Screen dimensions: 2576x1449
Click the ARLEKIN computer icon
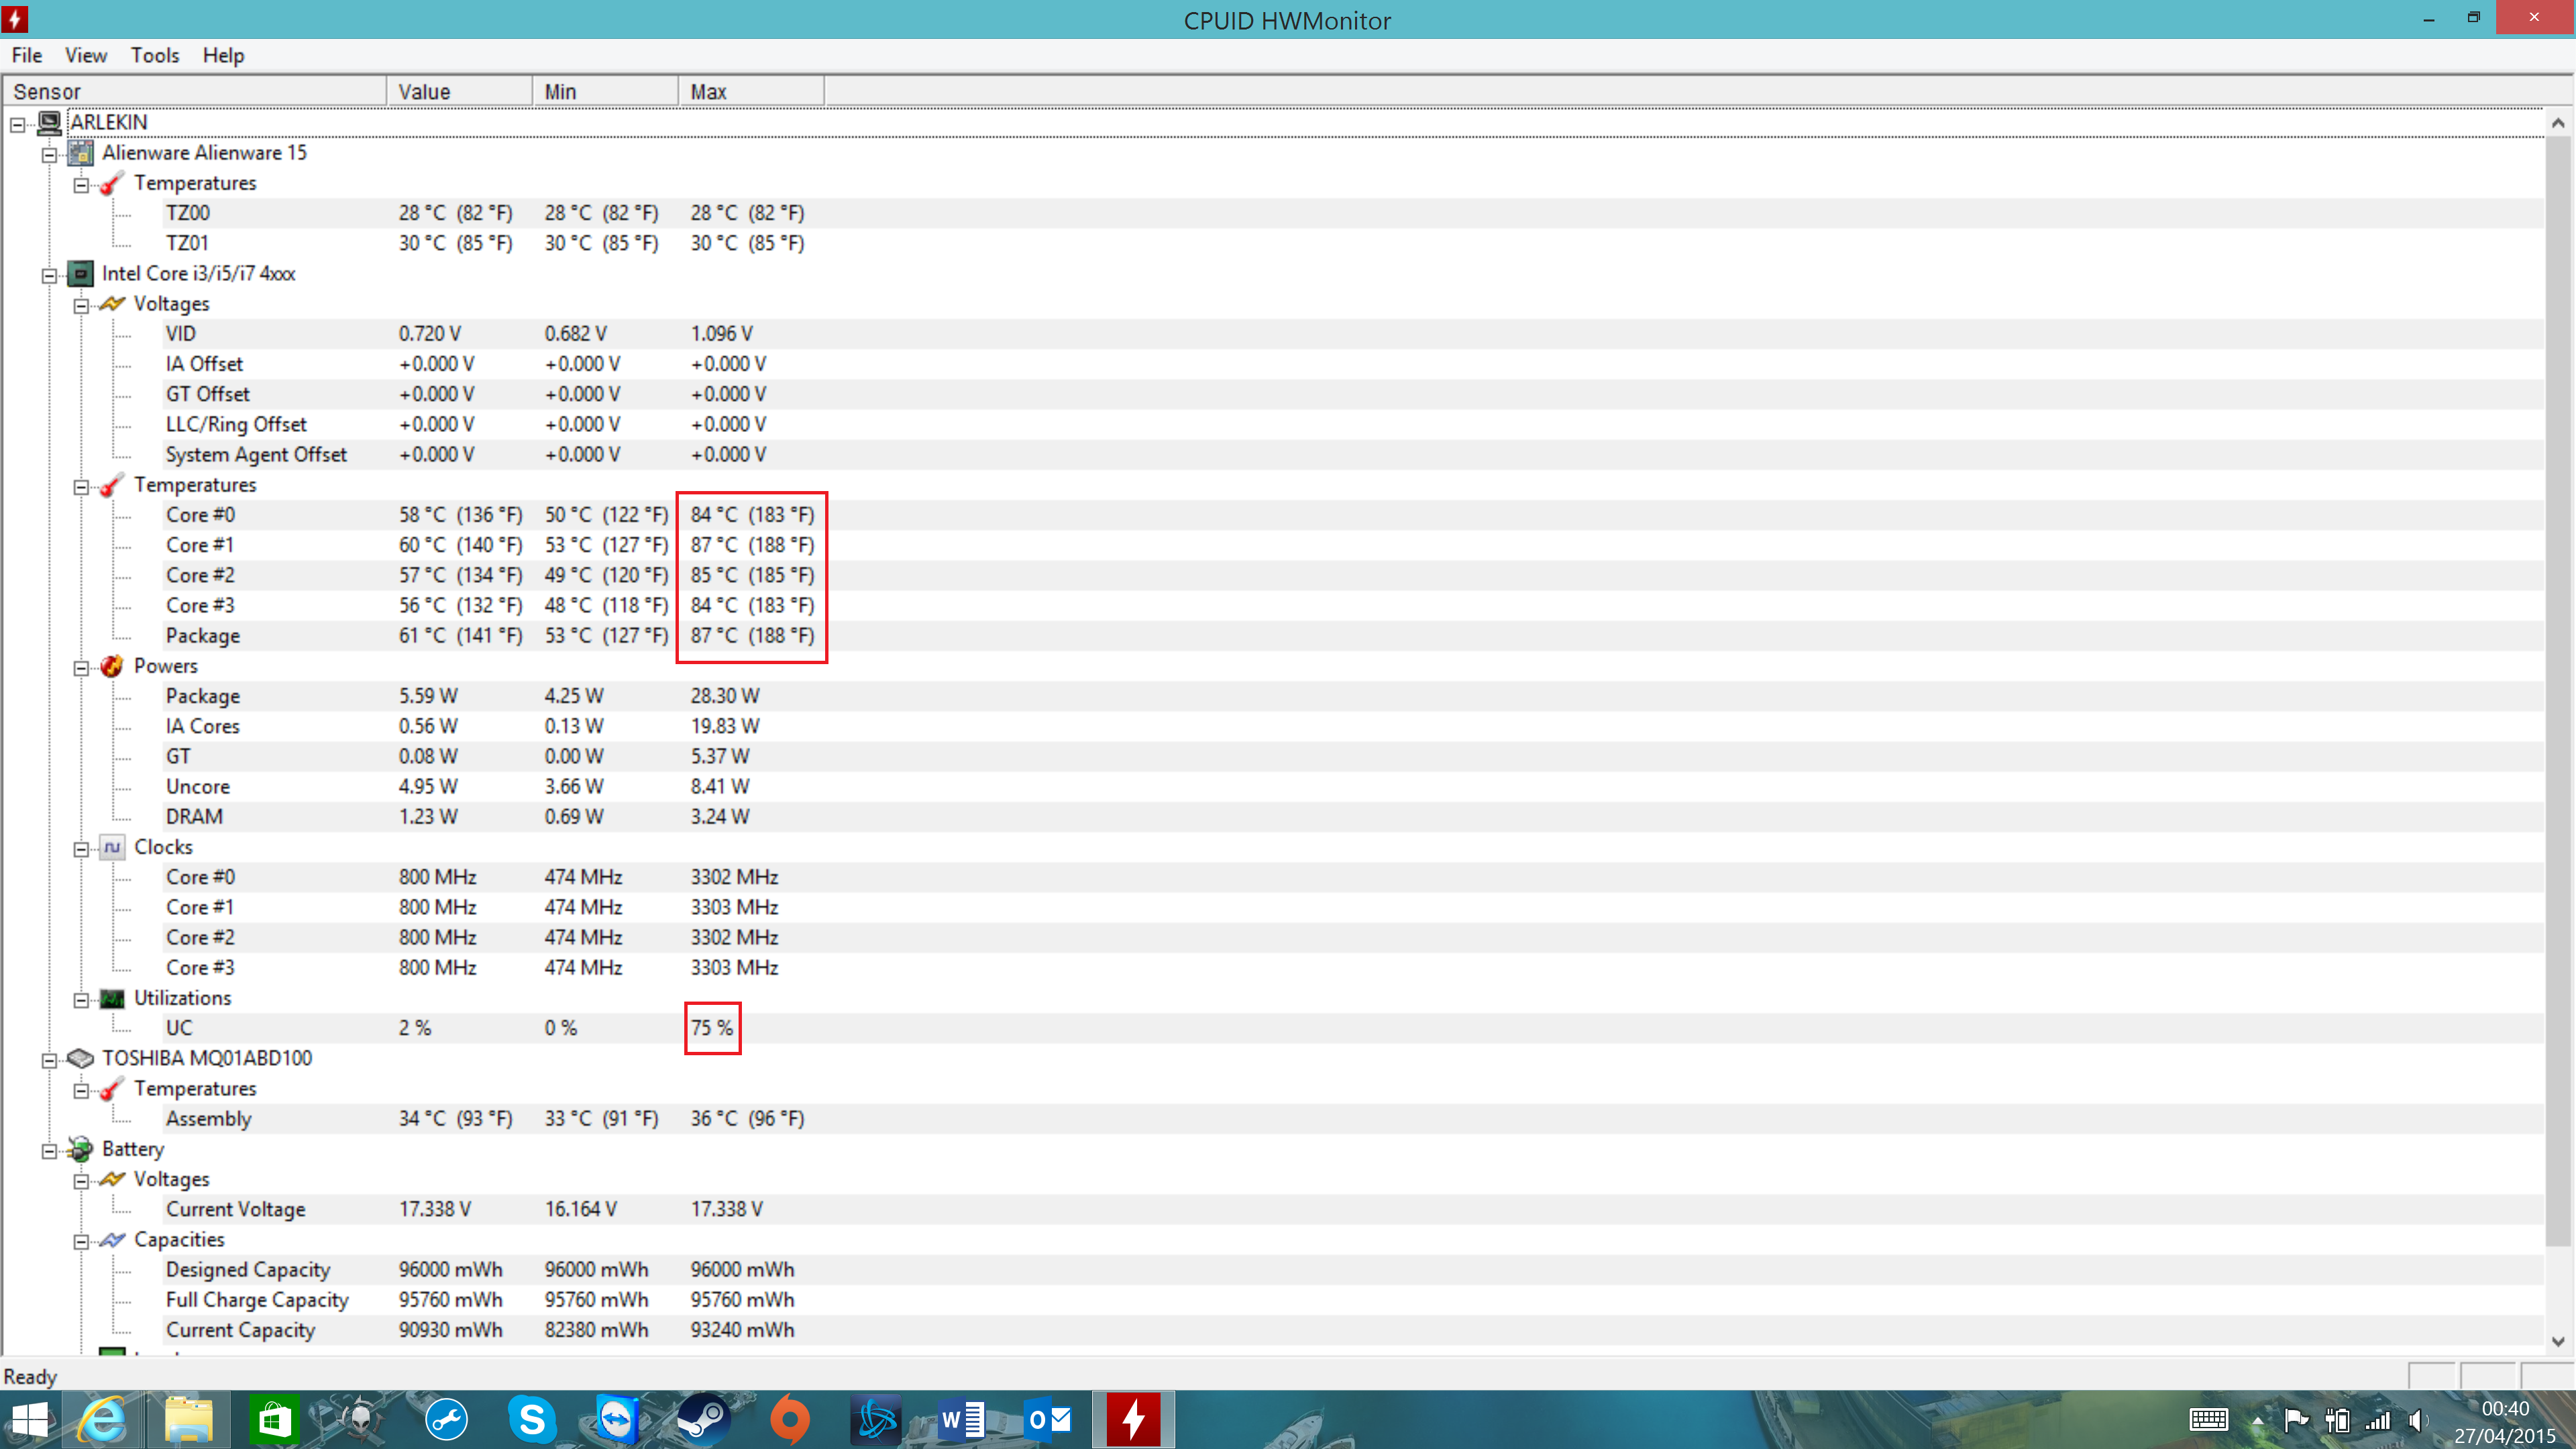pos(49,122)
